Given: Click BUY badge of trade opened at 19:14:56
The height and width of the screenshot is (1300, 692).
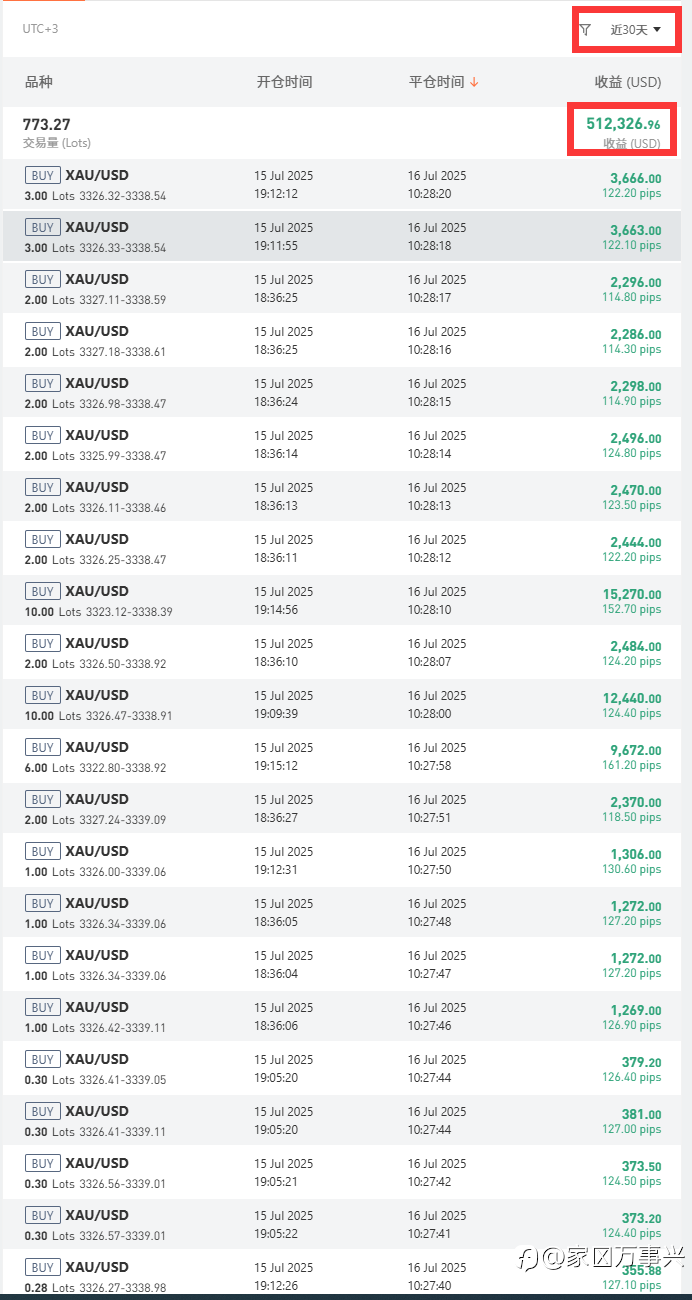Looking at the screenshot, I should click(42, 591).
